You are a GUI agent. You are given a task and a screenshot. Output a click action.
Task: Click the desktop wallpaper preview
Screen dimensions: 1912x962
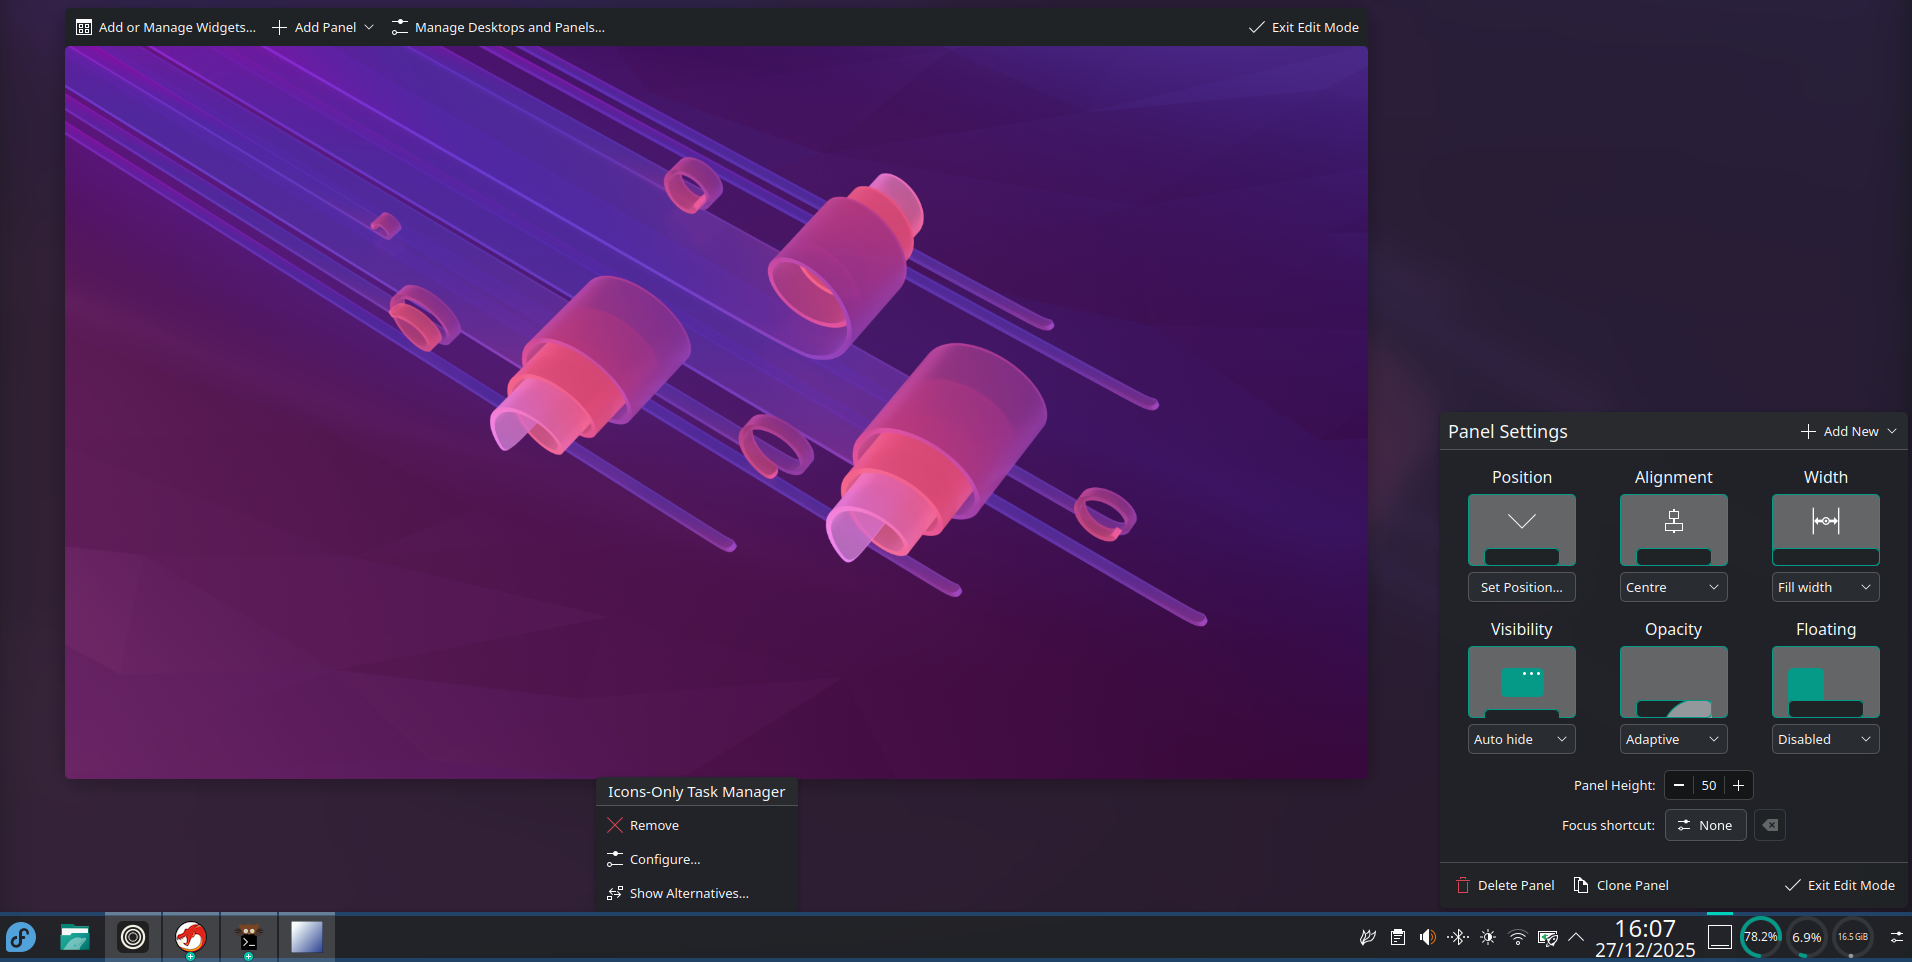point(716,412)
